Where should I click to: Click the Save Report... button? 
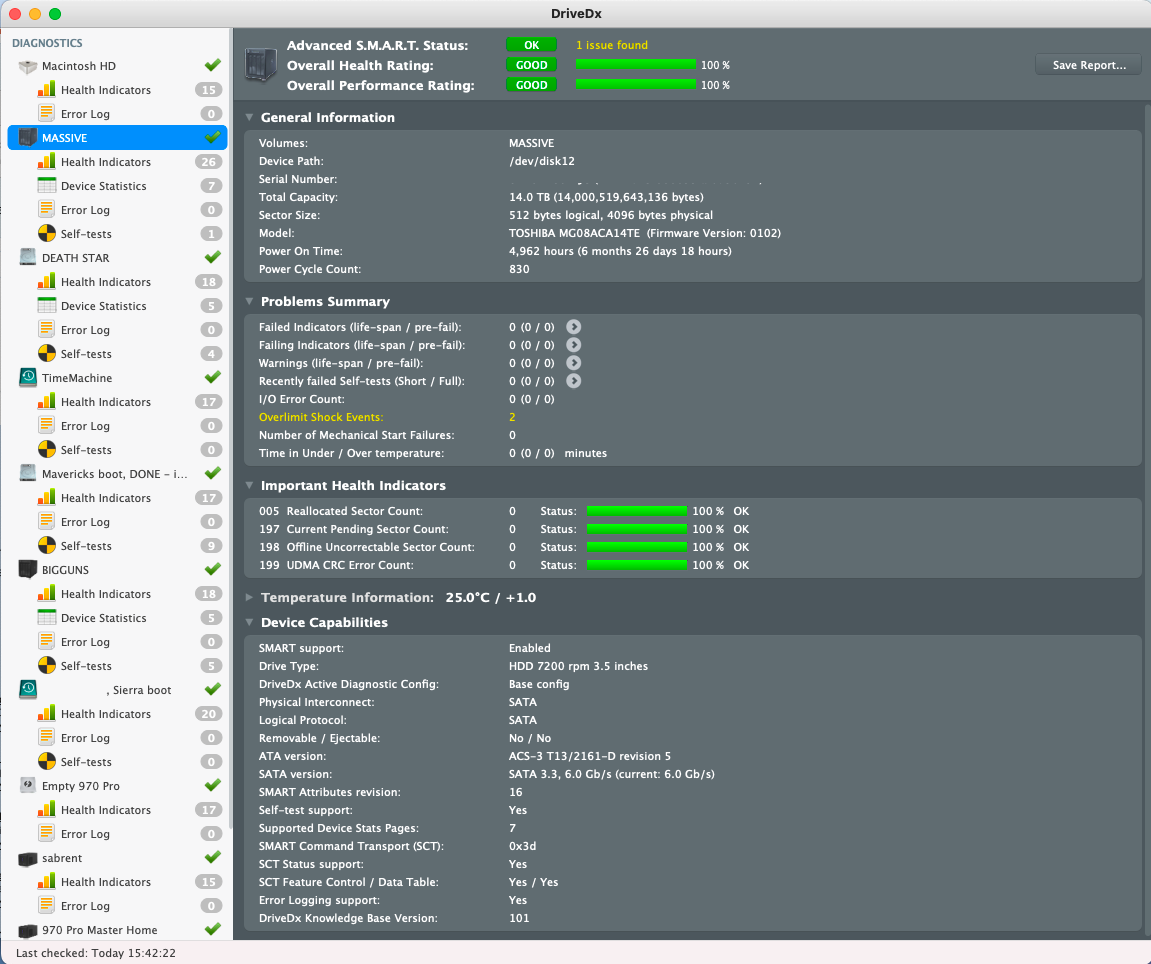click(1089, 65)
